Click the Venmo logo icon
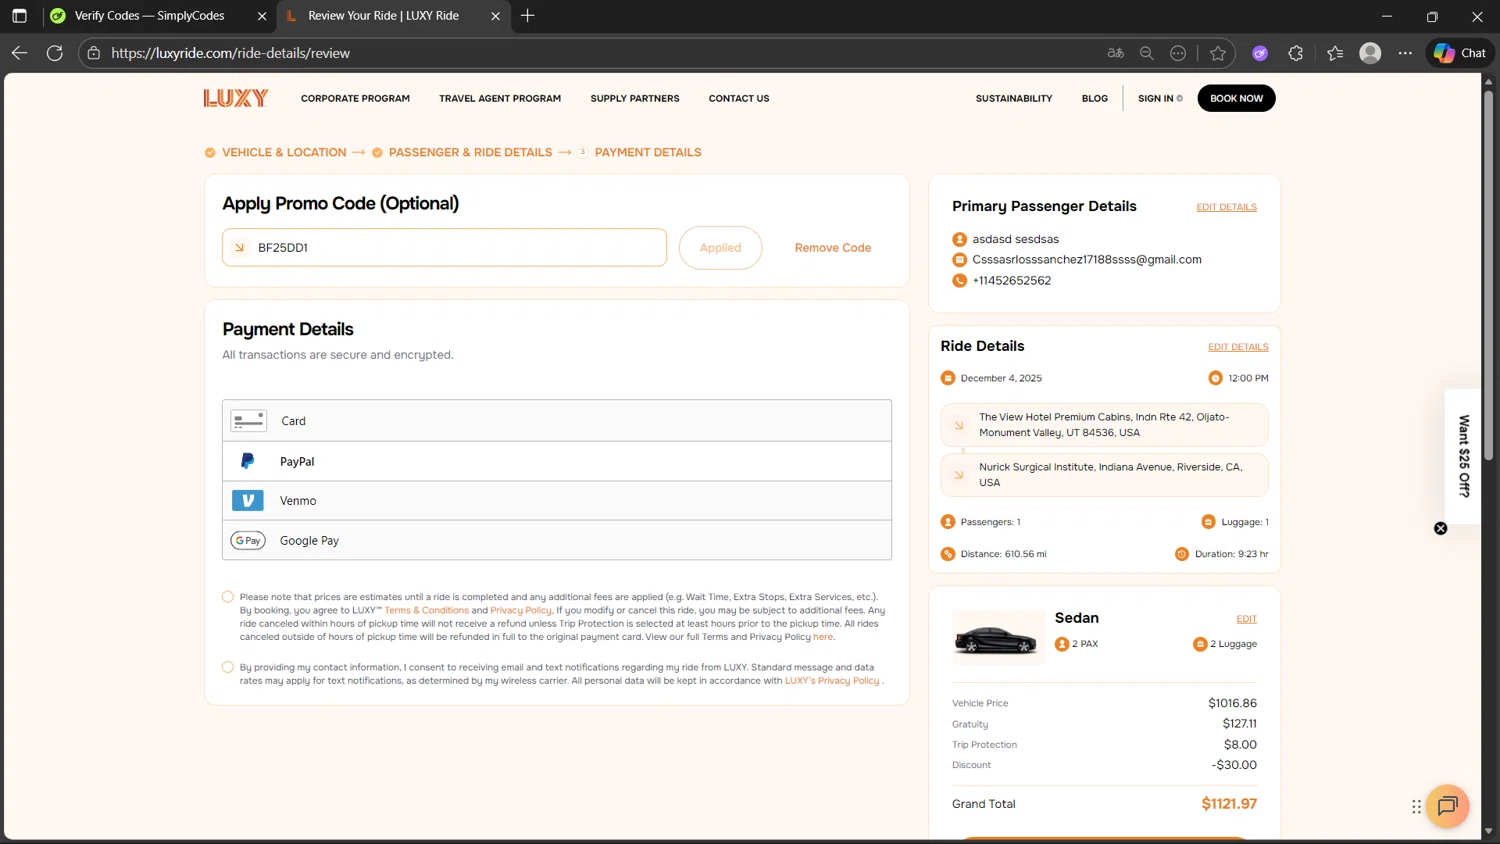Viewport: 1500px width, 844px height. click(x=247, y=500)
